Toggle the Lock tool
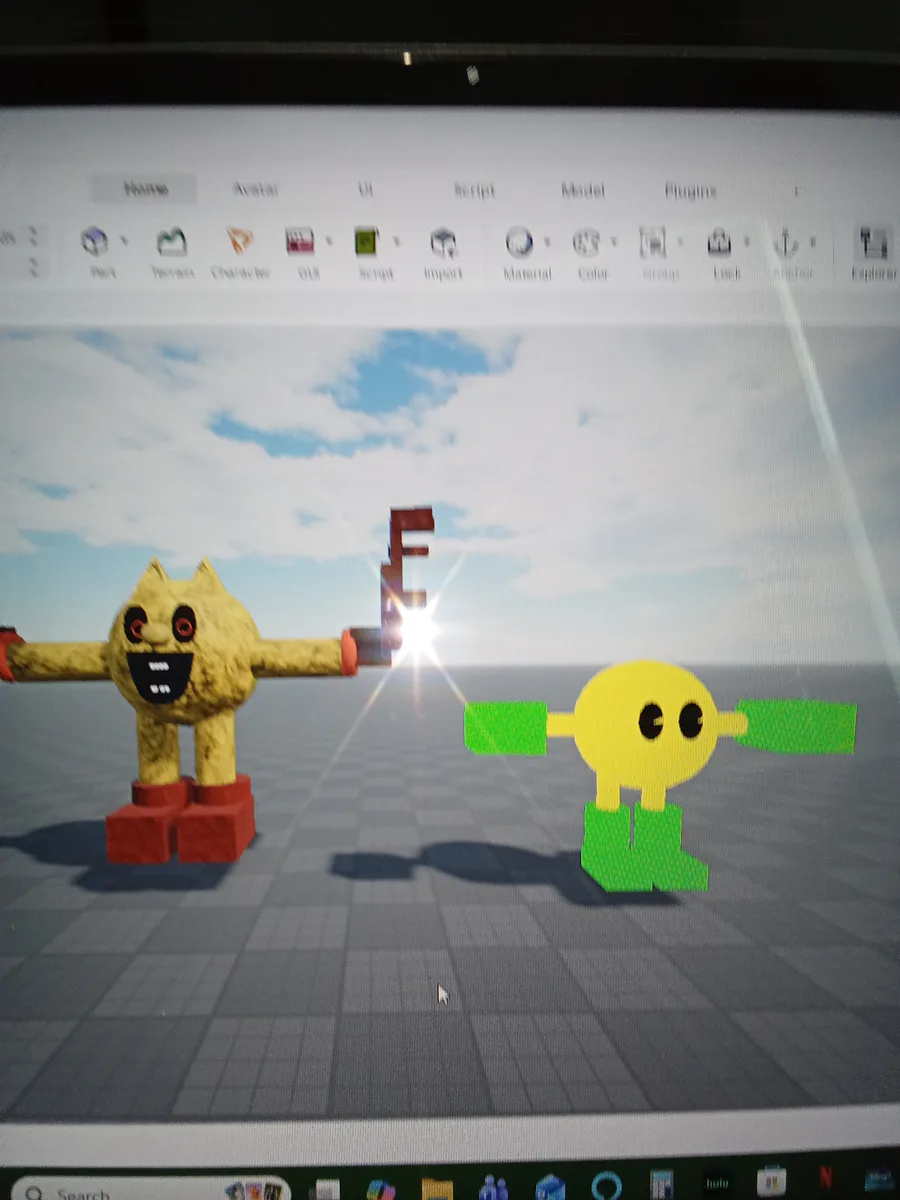 719,242
